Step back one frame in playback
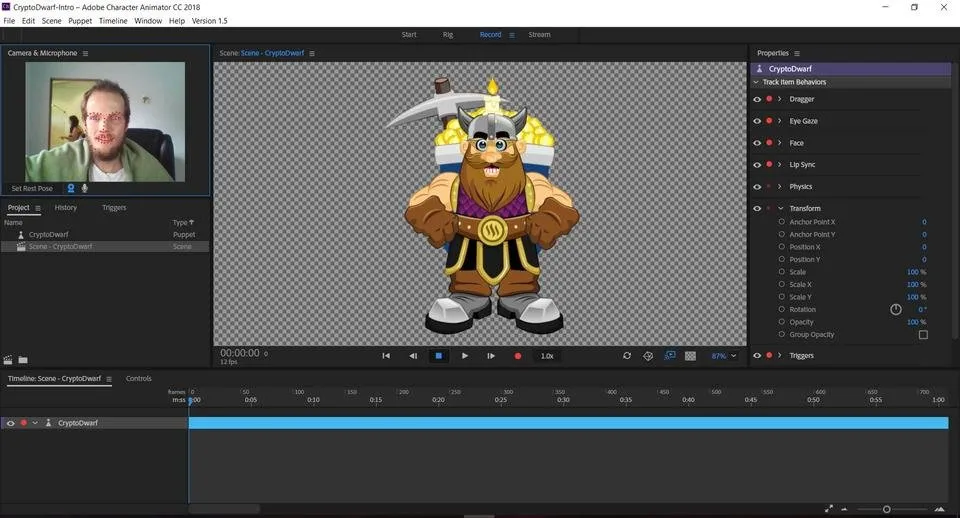Screen dimensions: 960x518 (x=413, y=356)
